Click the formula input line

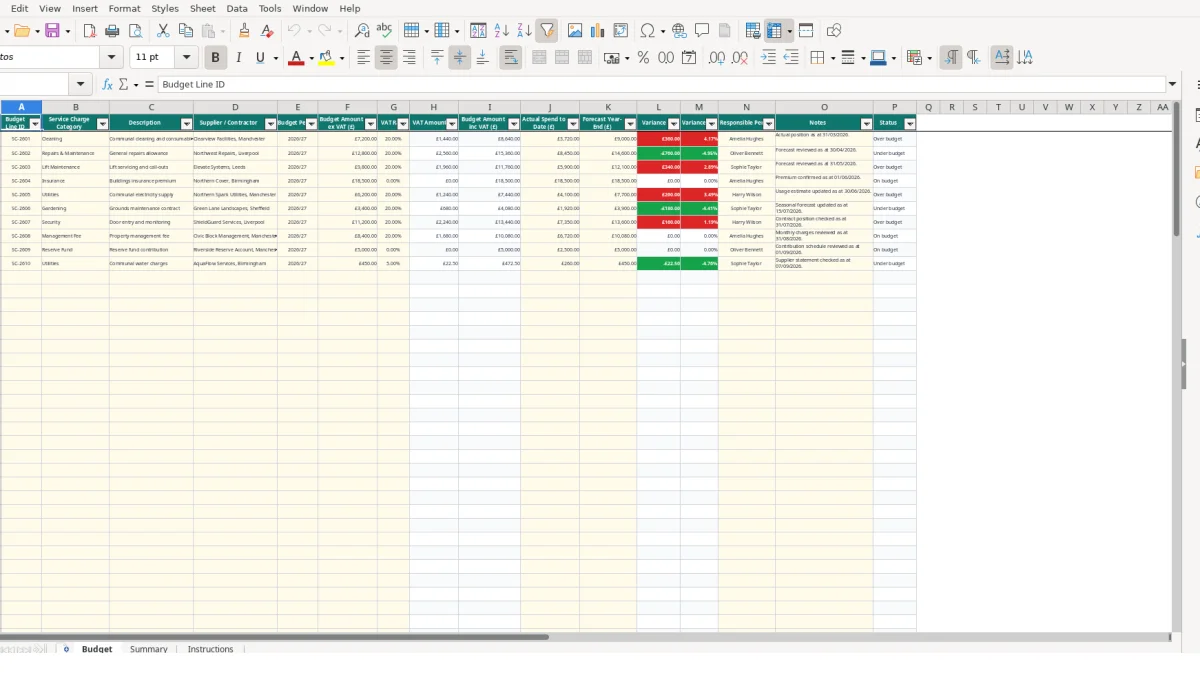[x=660, y=85]
